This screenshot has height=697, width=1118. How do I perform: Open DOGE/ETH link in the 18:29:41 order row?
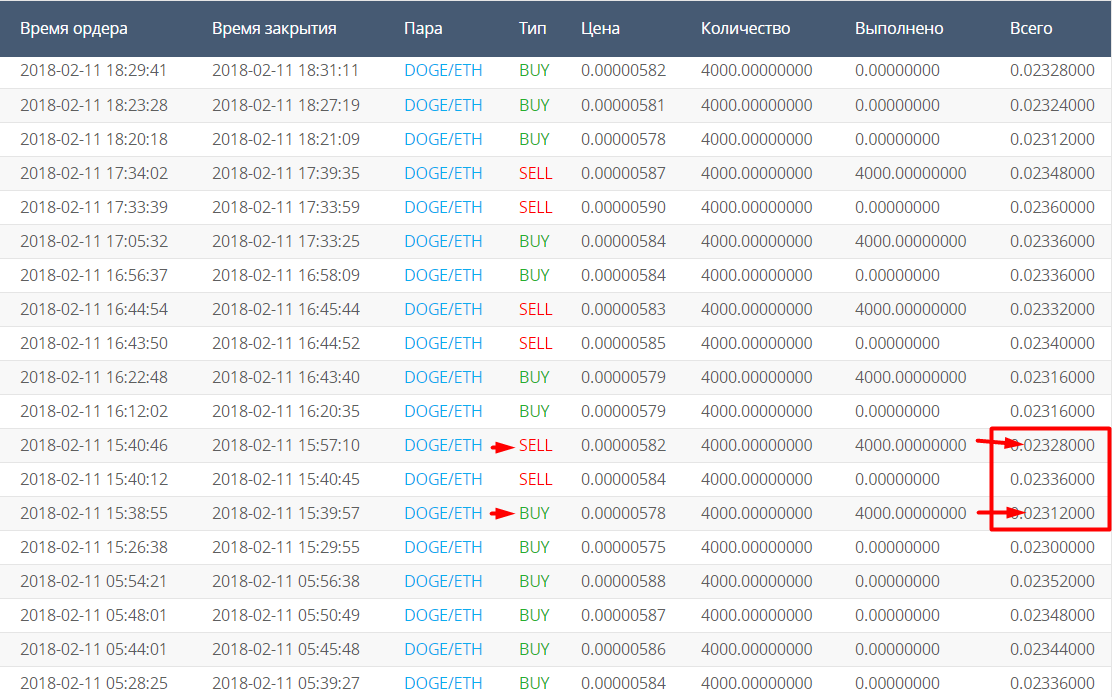coord(443,71)
